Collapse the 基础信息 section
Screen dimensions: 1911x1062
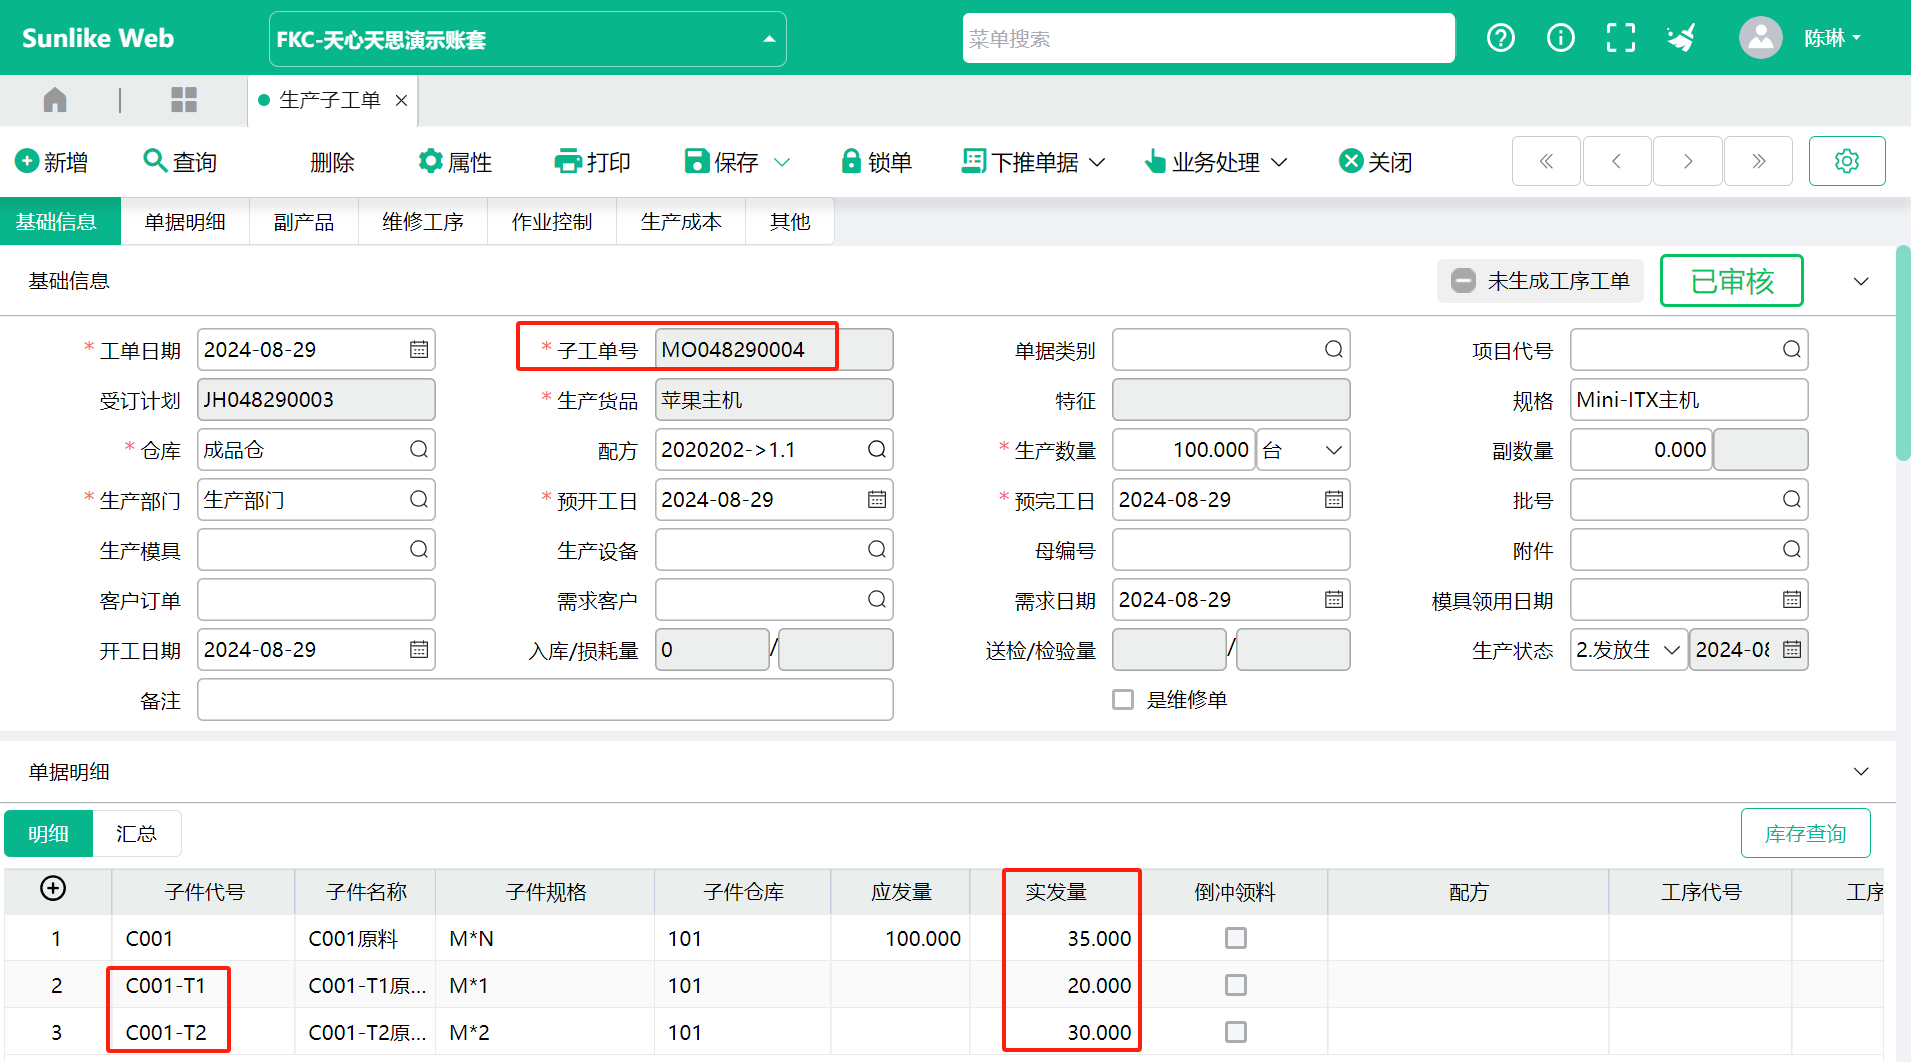point(1861,281)
